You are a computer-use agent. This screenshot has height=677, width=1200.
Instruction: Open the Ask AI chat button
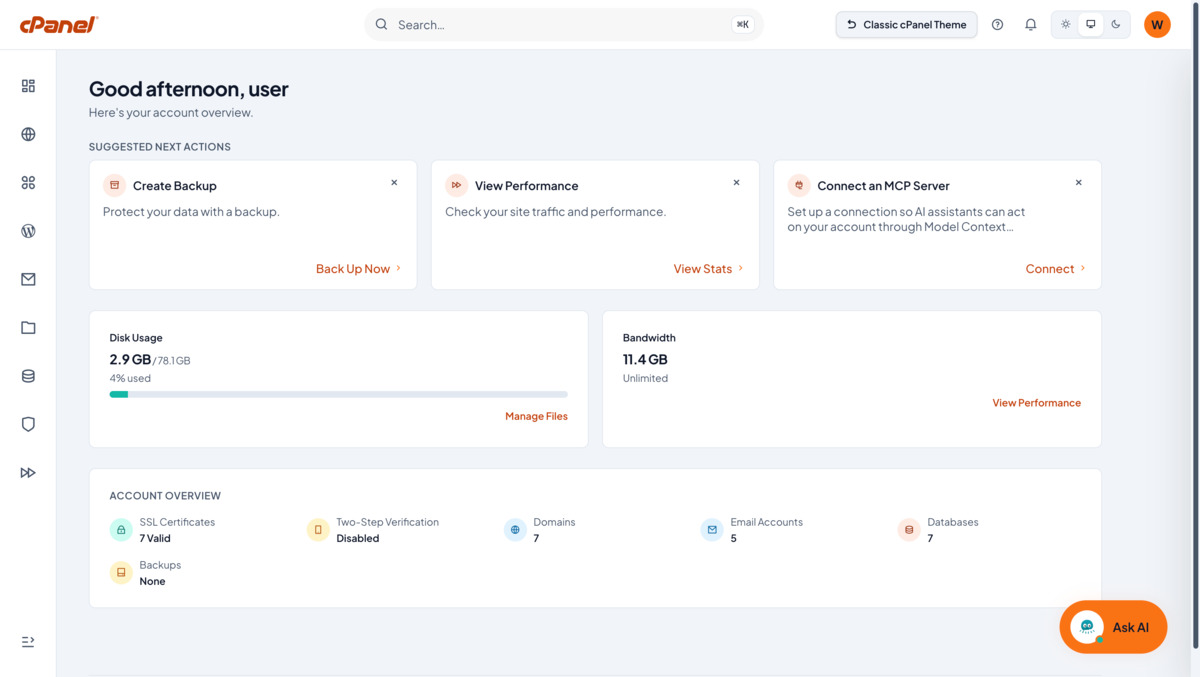(x=1113, y=627)
